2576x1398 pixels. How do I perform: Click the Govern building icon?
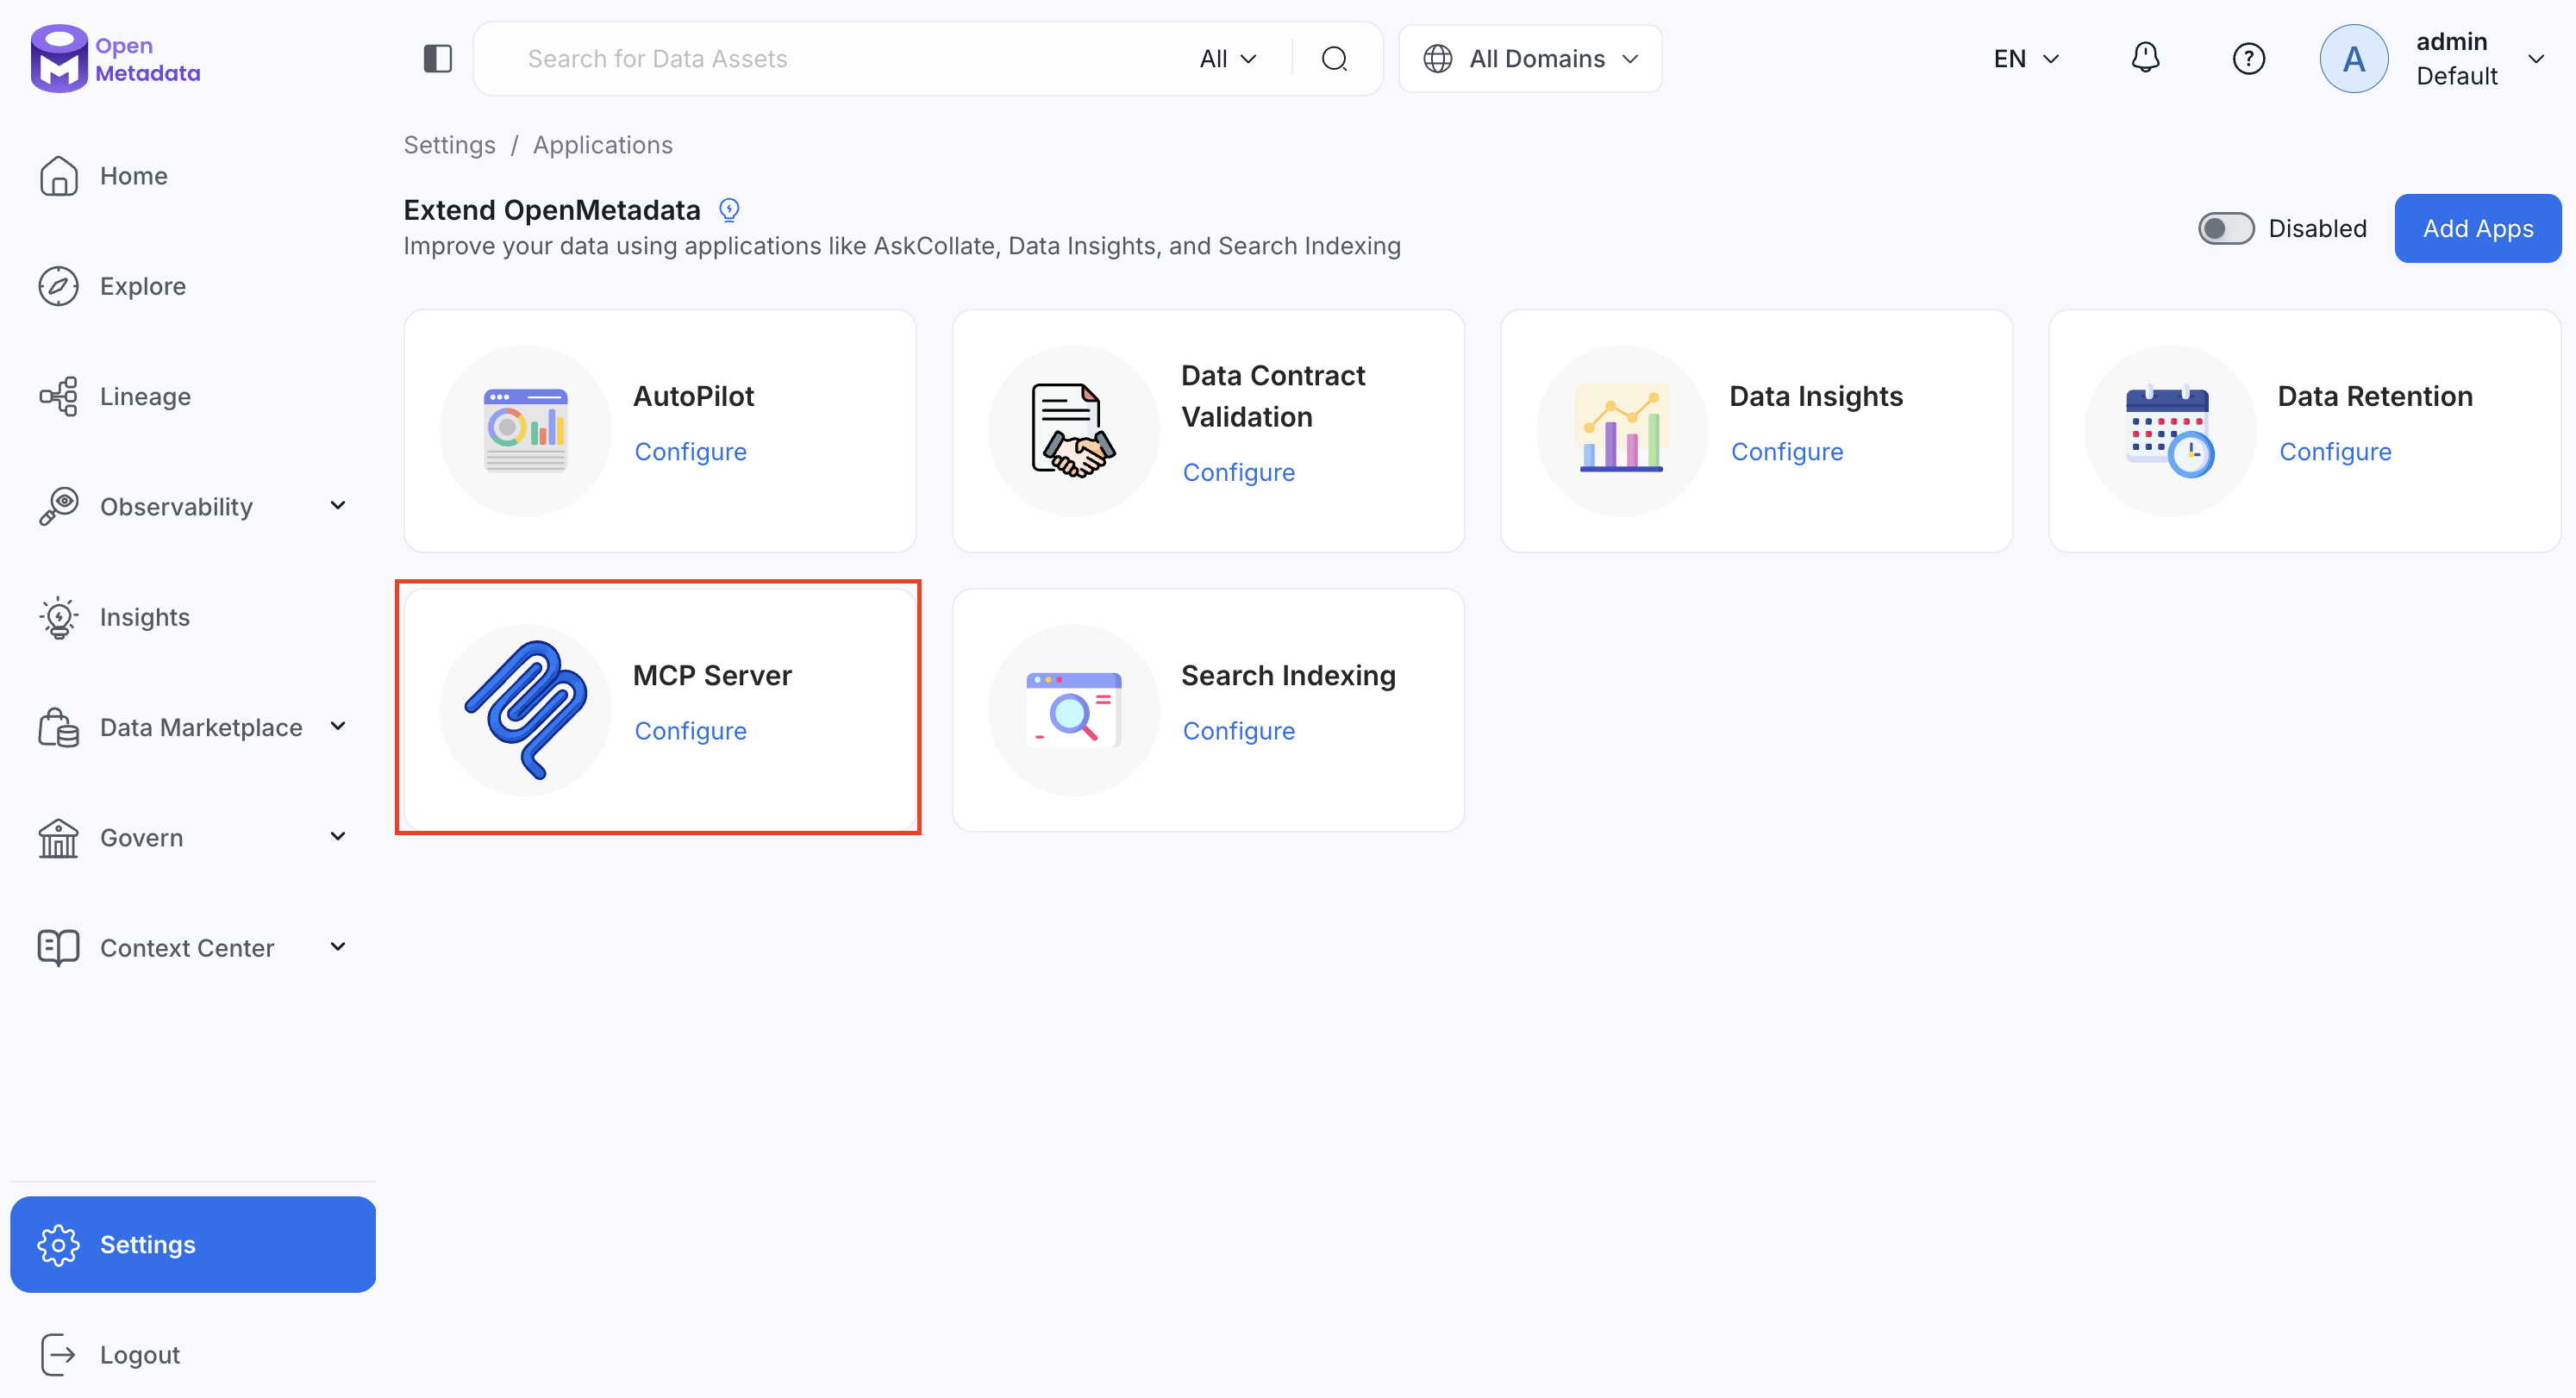[x=59, y=837]
